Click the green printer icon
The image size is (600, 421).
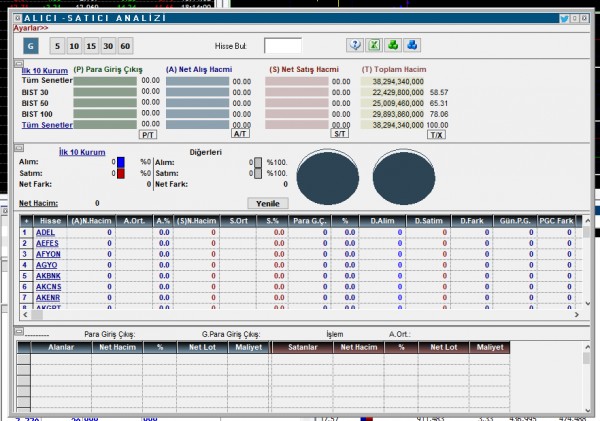[393, 45]
